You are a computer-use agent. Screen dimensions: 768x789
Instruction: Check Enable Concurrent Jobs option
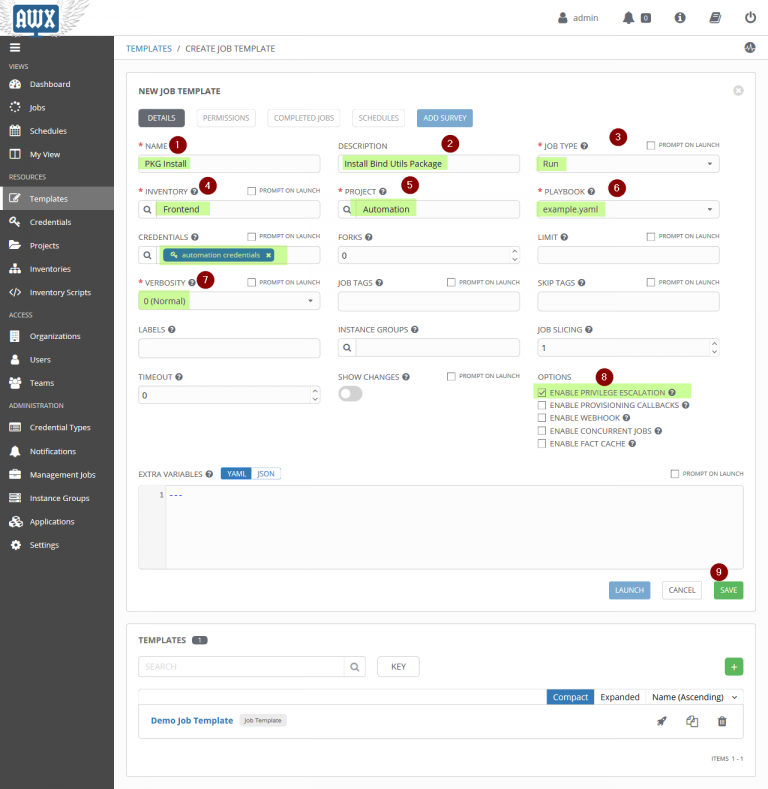542,431
